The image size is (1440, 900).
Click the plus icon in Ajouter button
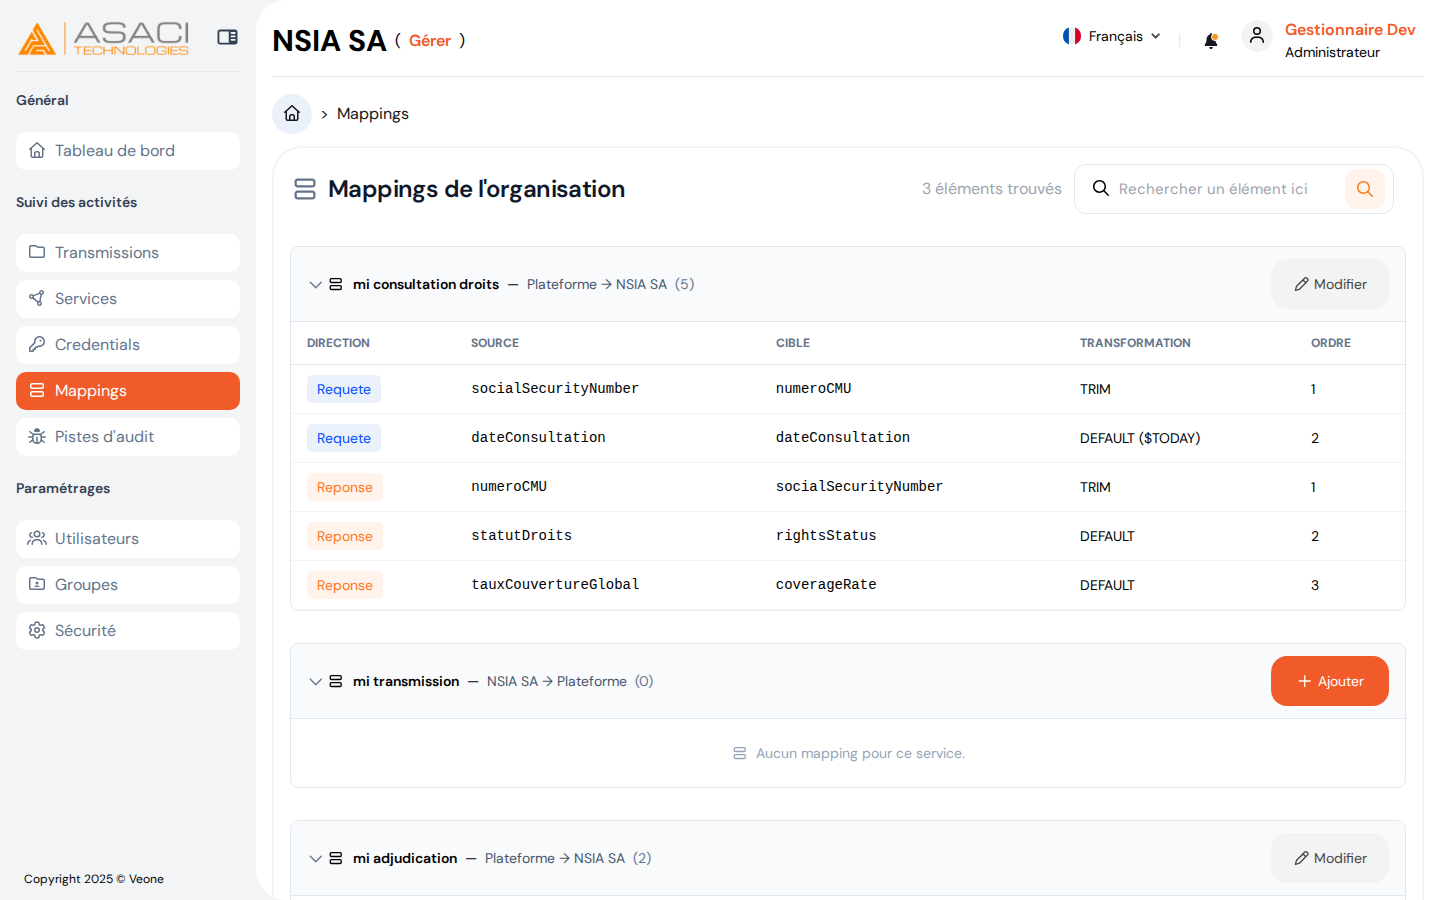(1304, 681)
